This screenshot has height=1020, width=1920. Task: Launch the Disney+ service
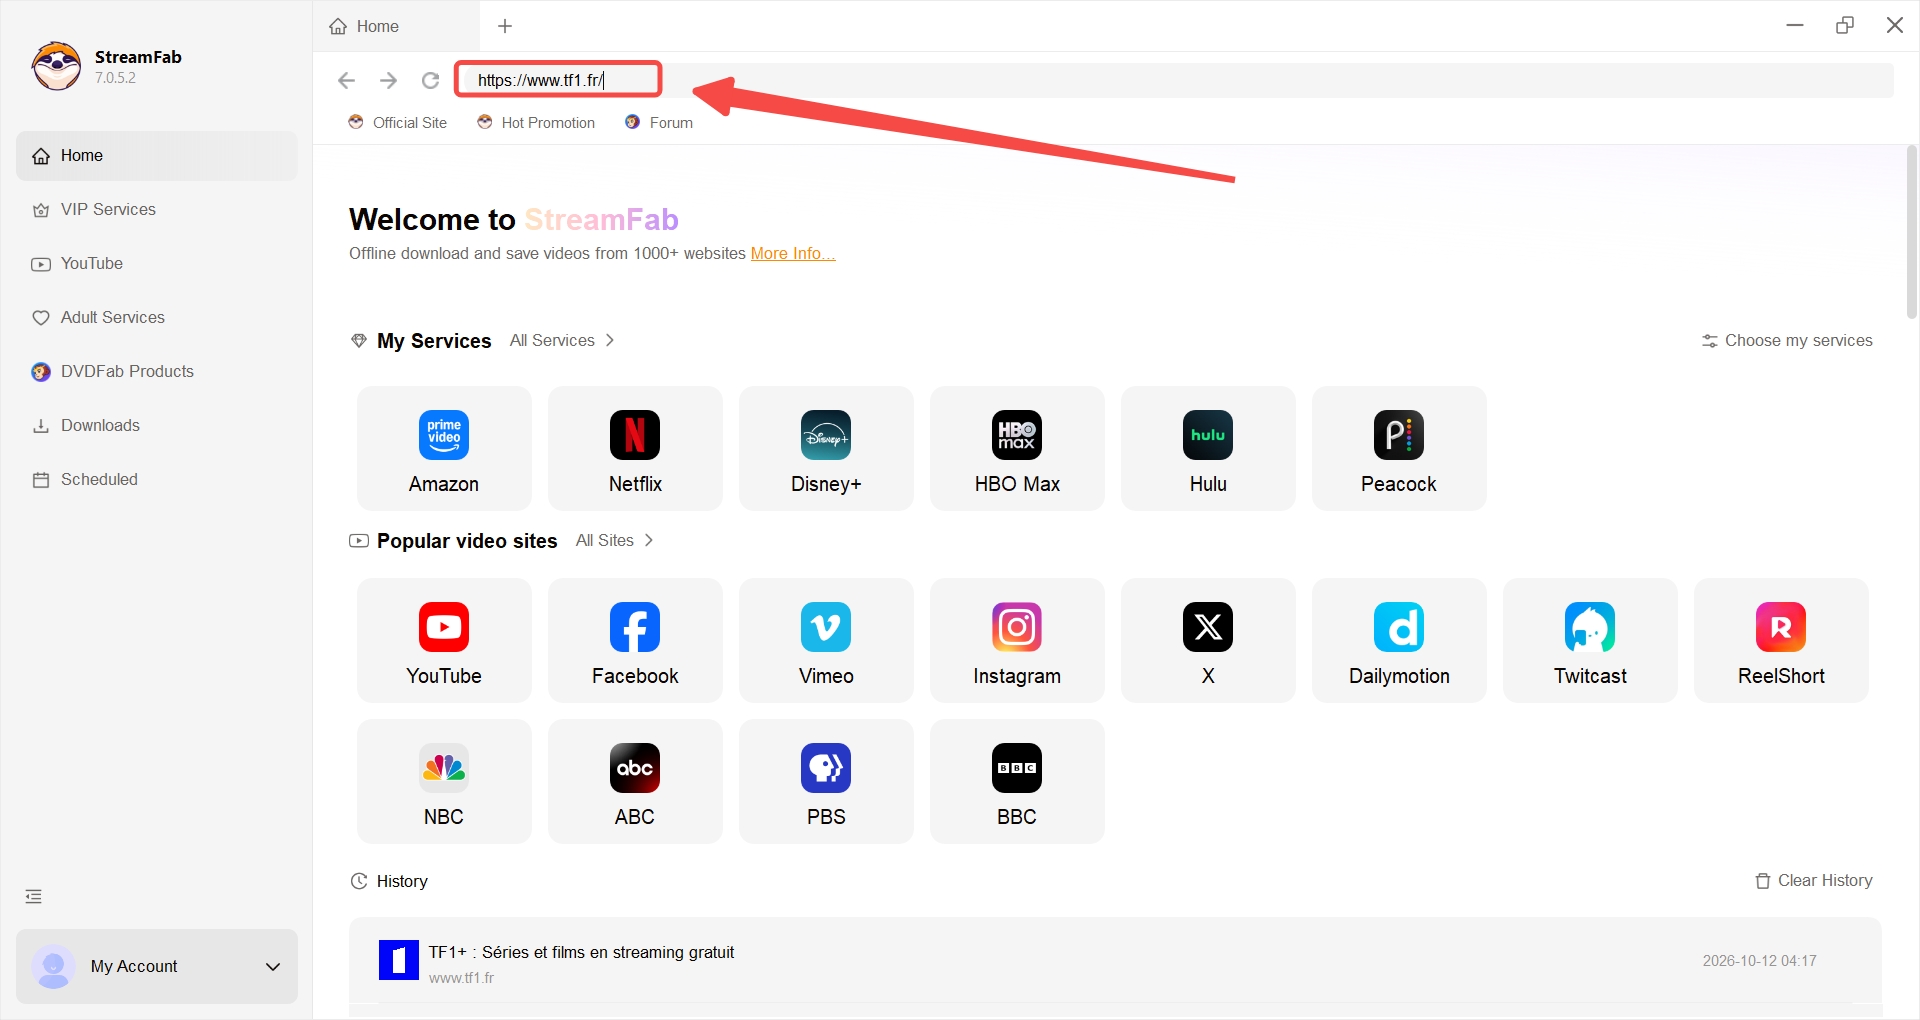(826, 448)
